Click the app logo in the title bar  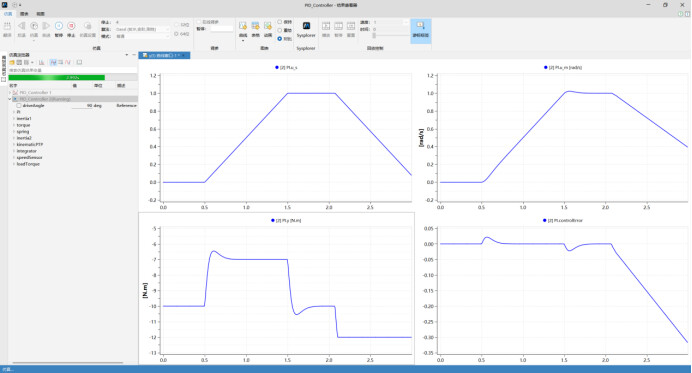tap(5, 5)
